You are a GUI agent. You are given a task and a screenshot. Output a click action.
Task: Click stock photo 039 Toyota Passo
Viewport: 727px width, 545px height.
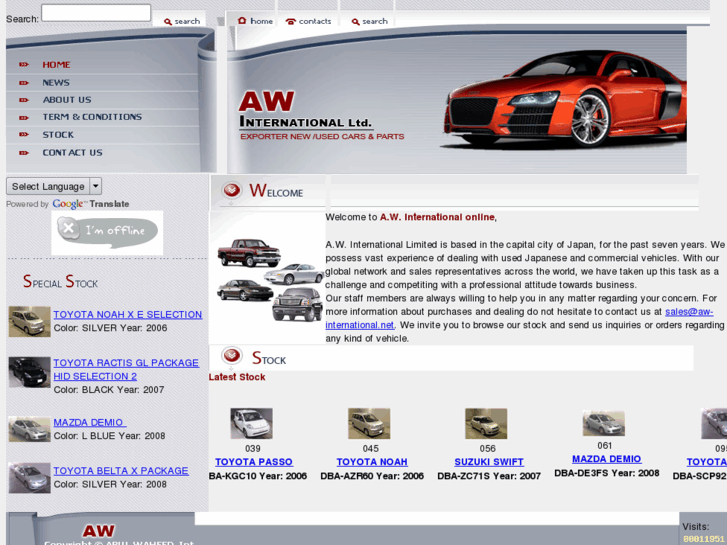[252, 423]
